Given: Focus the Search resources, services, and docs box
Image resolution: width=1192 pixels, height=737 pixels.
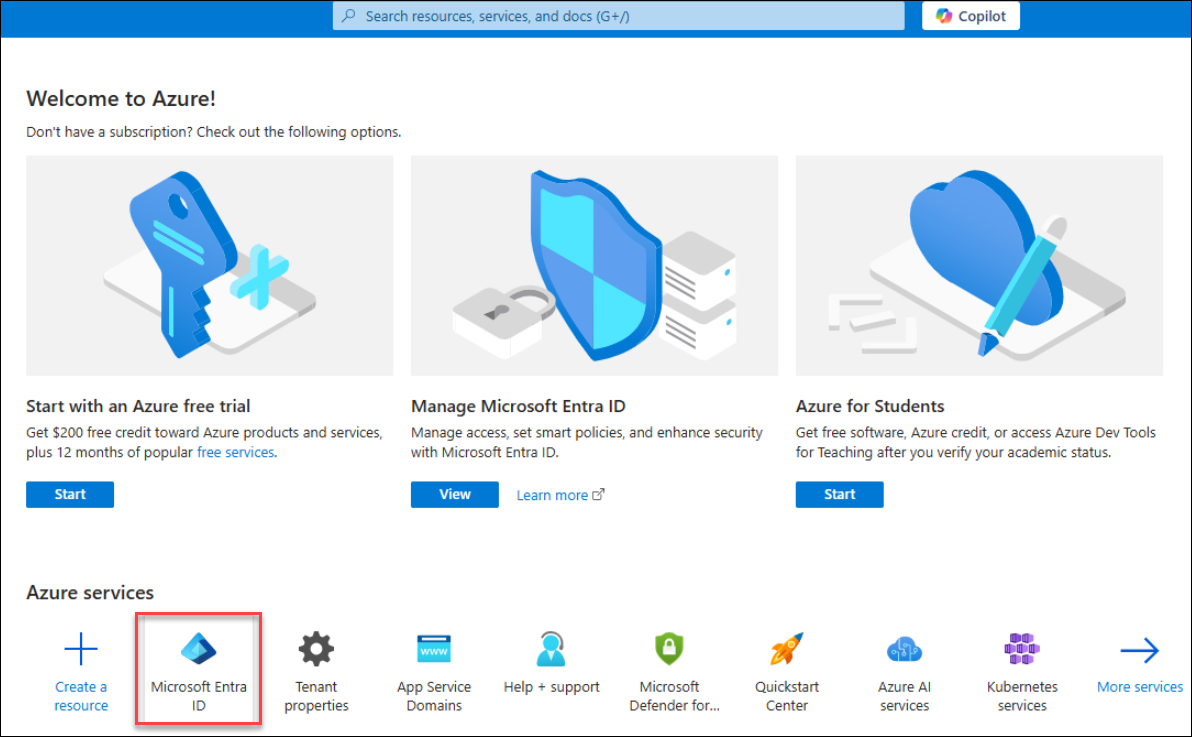Looking at the screenshot, I should pyautogui.click(x=619, y=16).
